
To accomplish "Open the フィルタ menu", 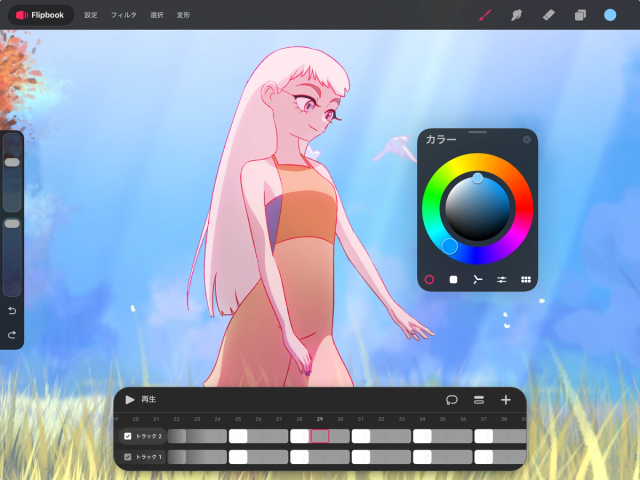I will tap(124, 15).
